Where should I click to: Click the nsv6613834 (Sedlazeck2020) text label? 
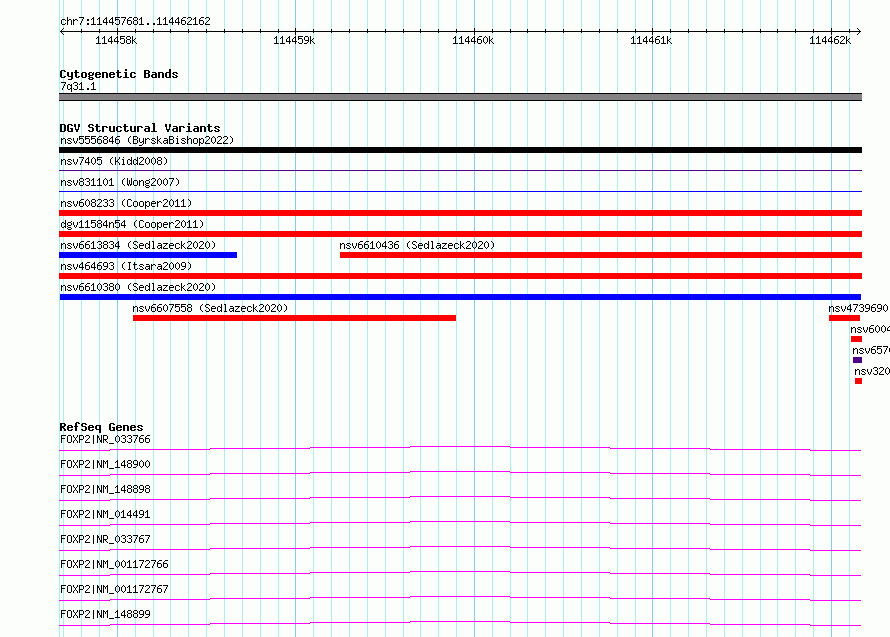tap(138, 245)
